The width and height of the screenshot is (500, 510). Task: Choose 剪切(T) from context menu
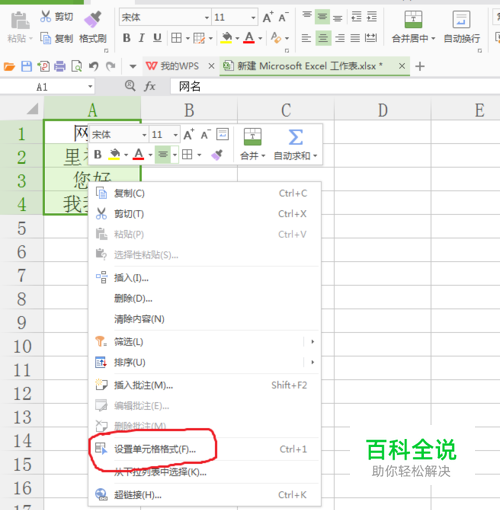[205, 214]
